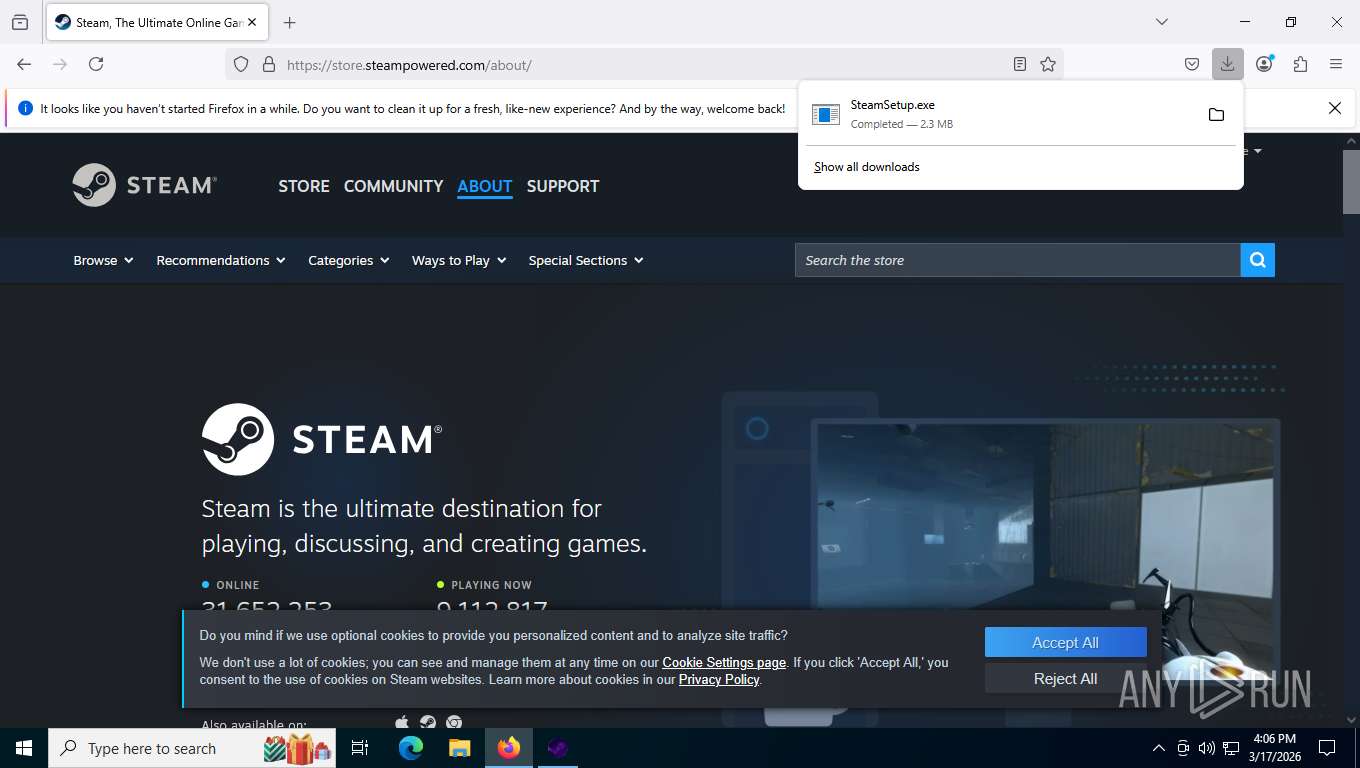Click the store search magnifier button
Image resolution: width=1360 pixels, height=768 pixels.
tap(1258, 260)
